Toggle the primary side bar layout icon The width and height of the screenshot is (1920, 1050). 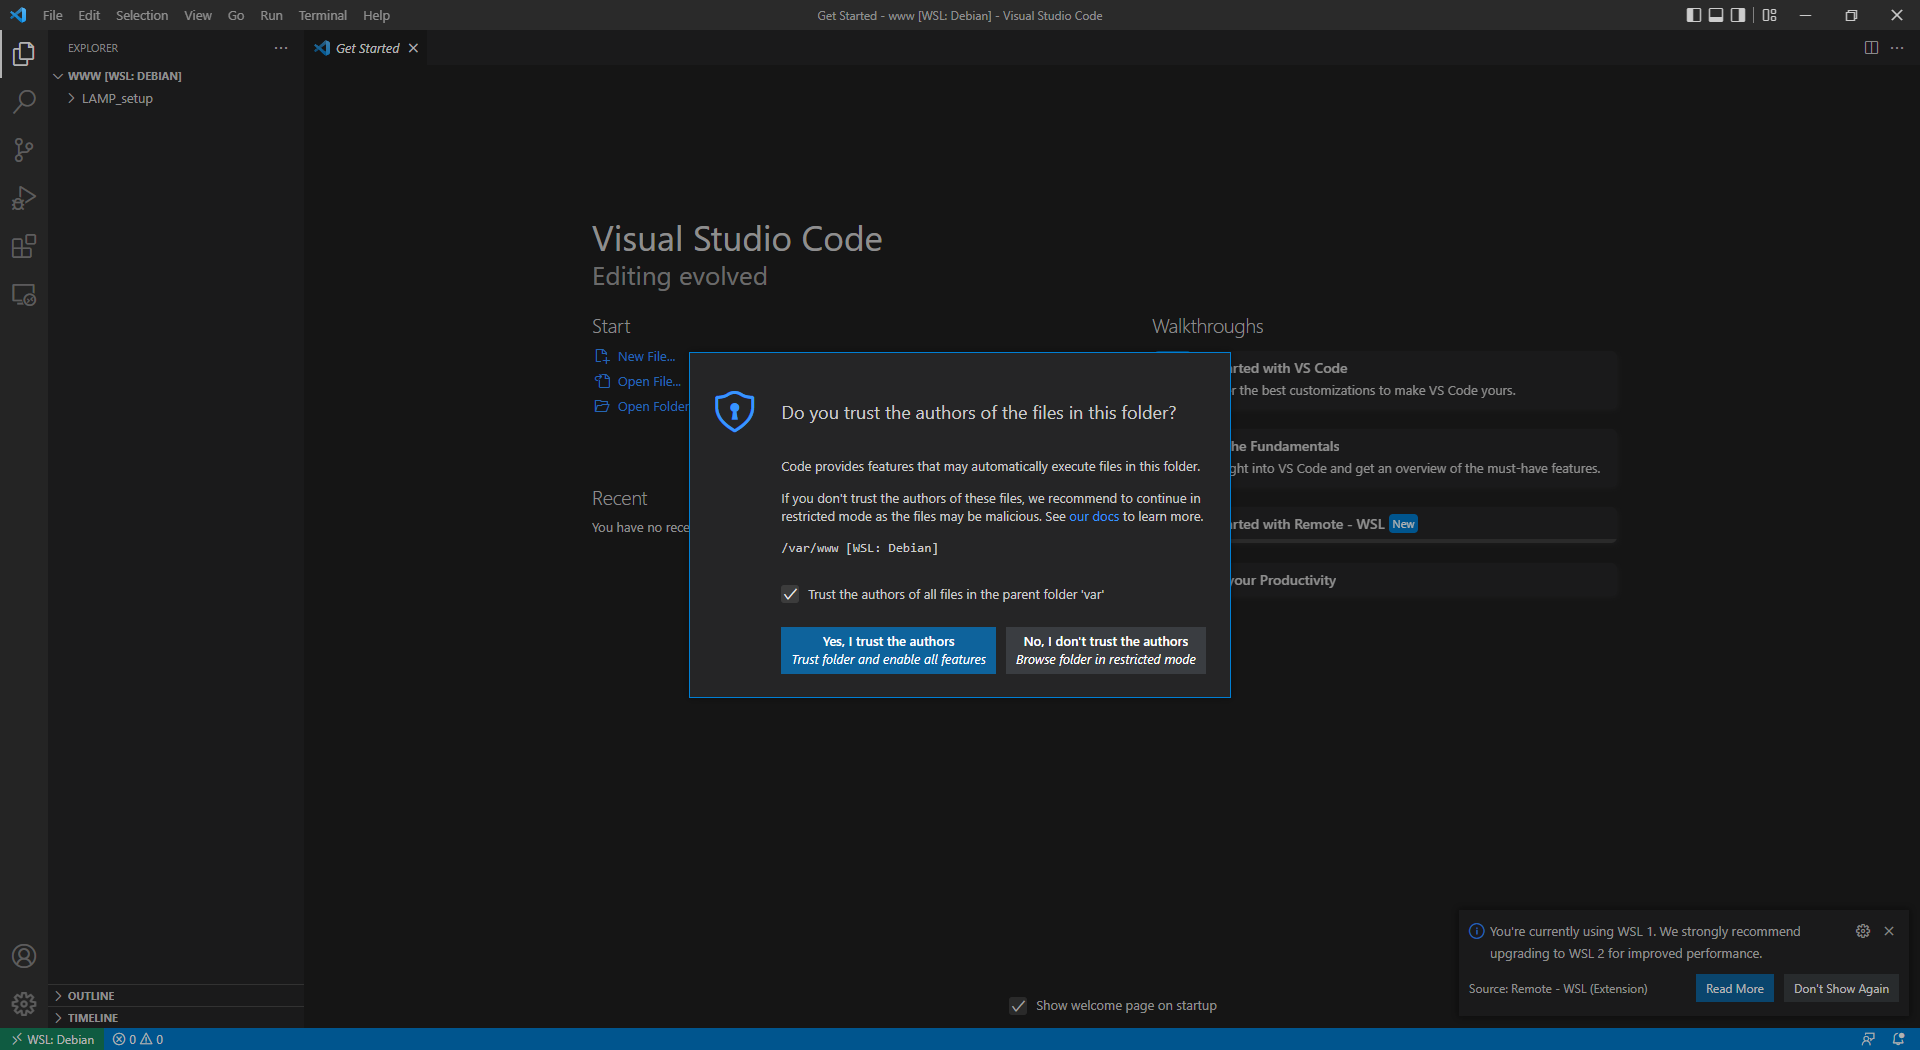tap(1694, 15)
